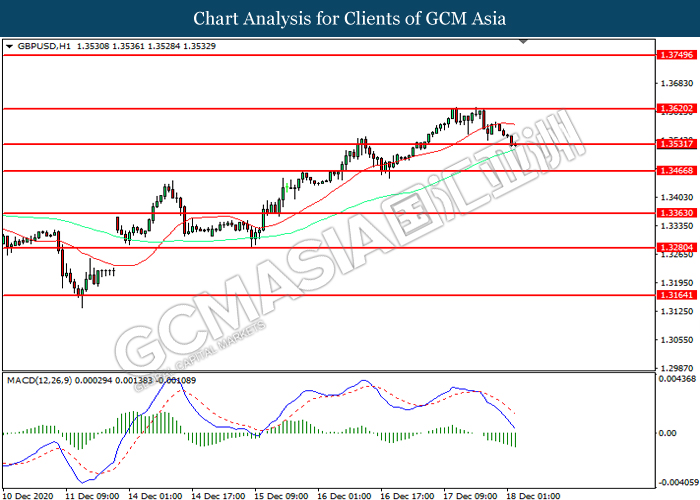The height and width of the screenshot is (500, 700).
Task: Select the 1.31641 support price label
Action: click(x=677, y=295)
